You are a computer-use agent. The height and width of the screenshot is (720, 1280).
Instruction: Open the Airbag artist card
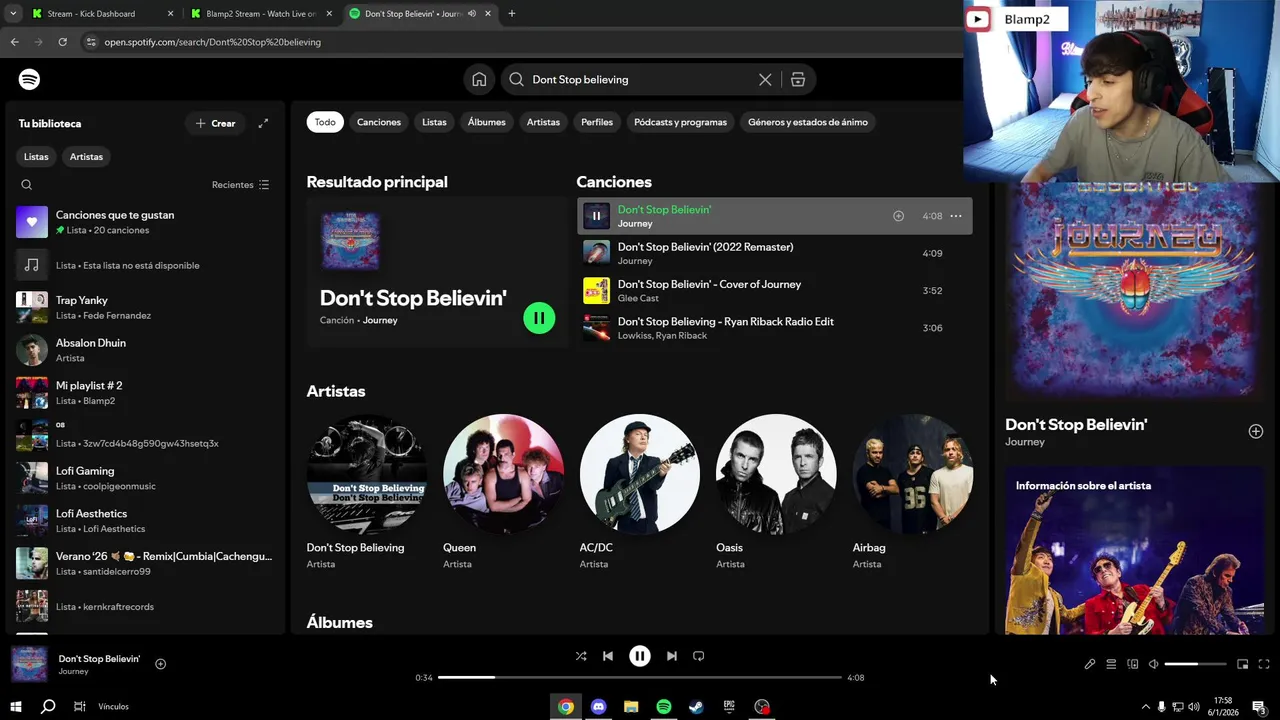pyautogui.click(x=913, y=492)
